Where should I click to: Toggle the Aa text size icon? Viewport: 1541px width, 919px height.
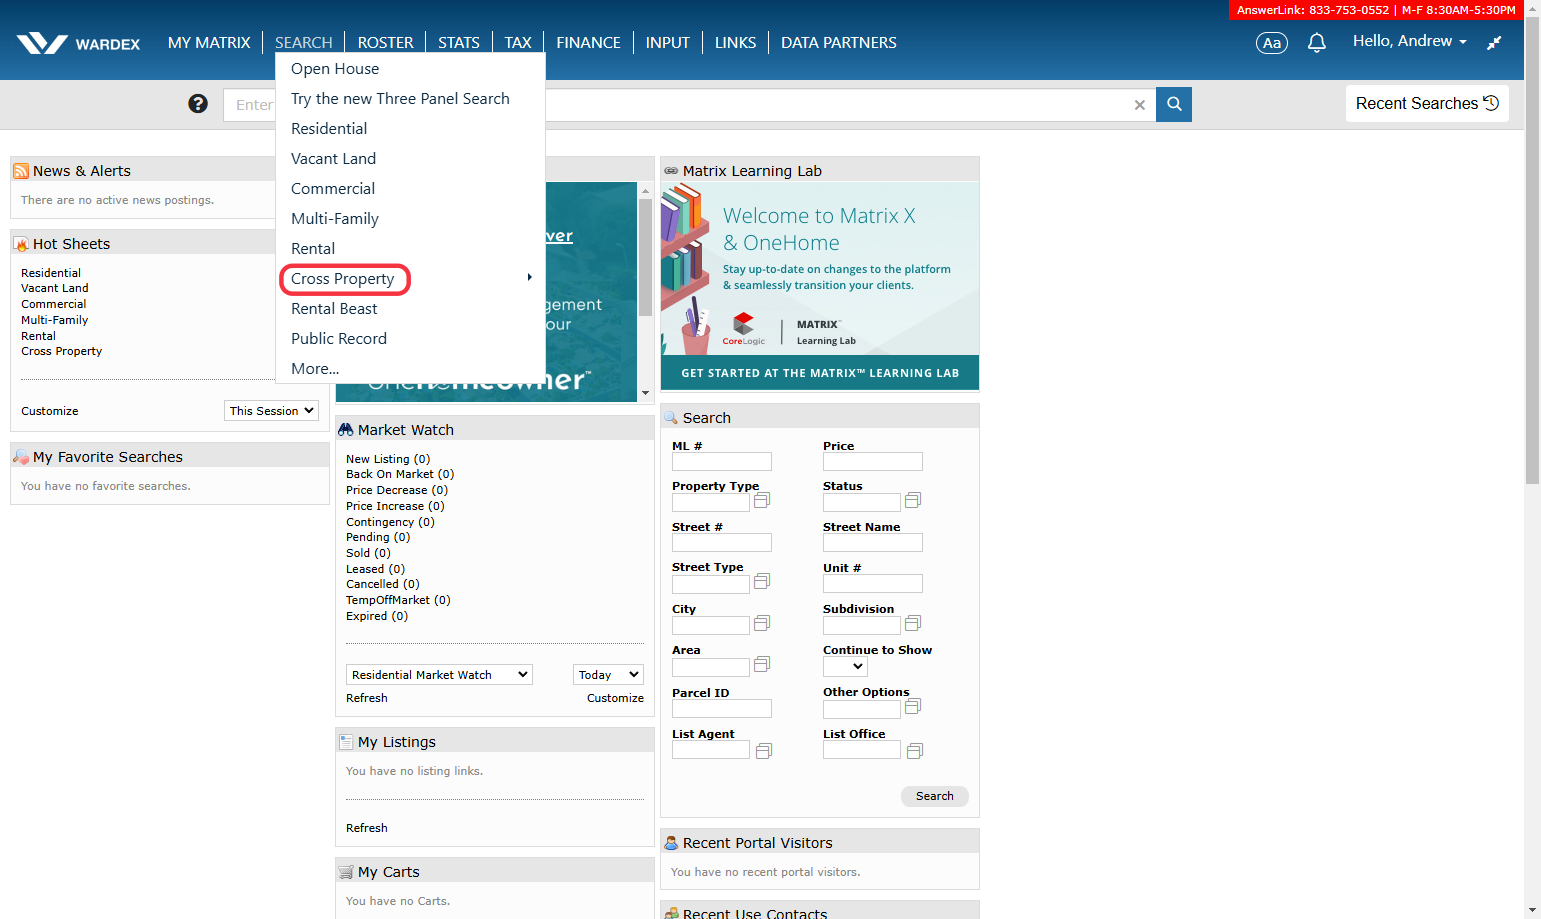pos(1272,43)
